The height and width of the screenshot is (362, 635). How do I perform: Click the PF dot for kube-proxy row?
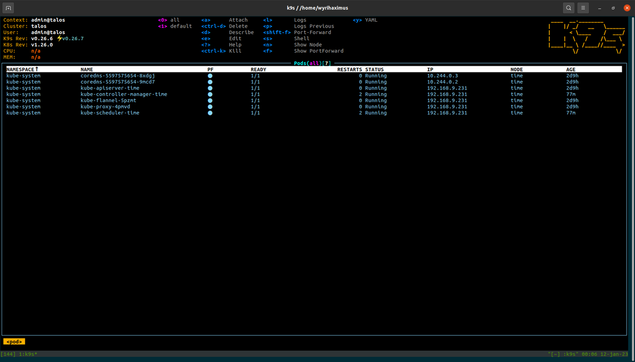tap(210, 107)
